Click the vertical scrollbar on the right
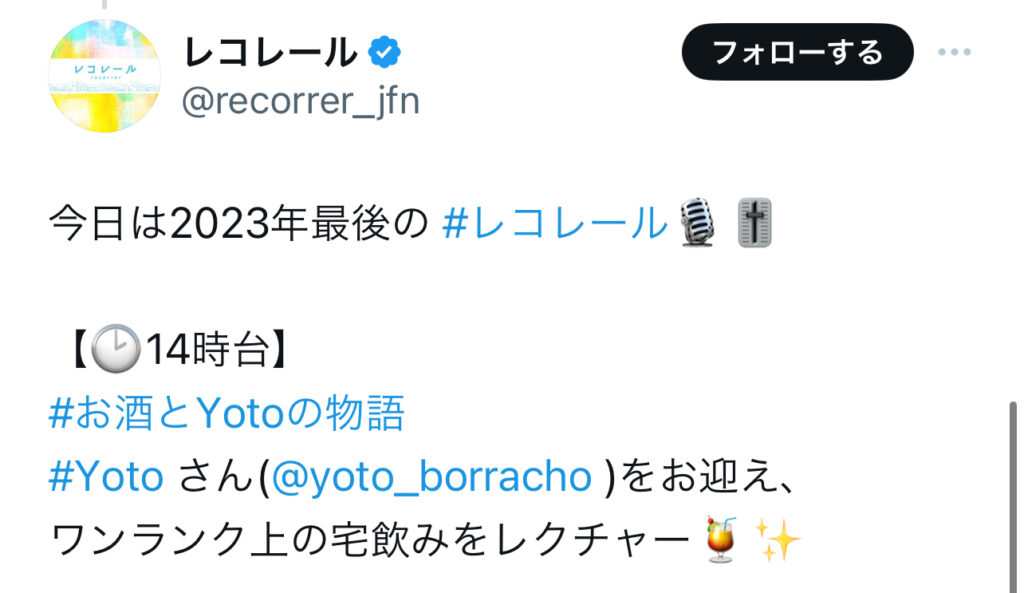This screenshot has width=1024, height=593. tap(1013, 496)
